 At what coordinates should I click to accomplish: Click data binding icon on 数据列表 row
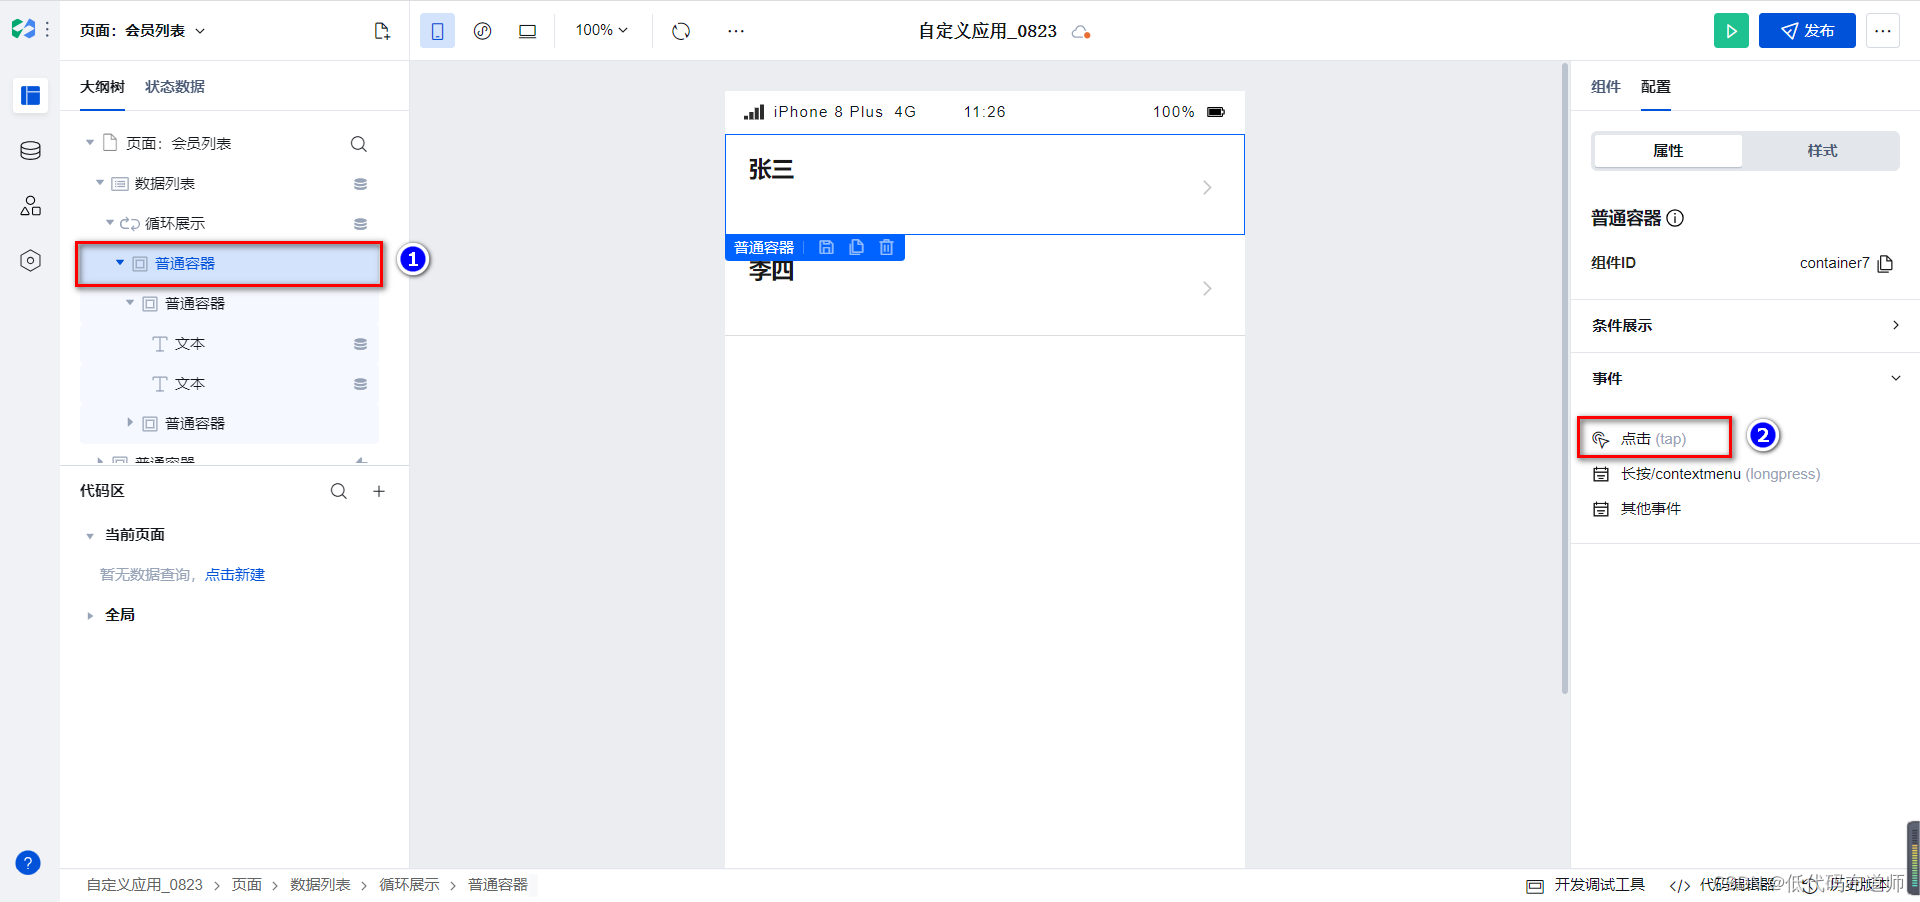(361, 184)
